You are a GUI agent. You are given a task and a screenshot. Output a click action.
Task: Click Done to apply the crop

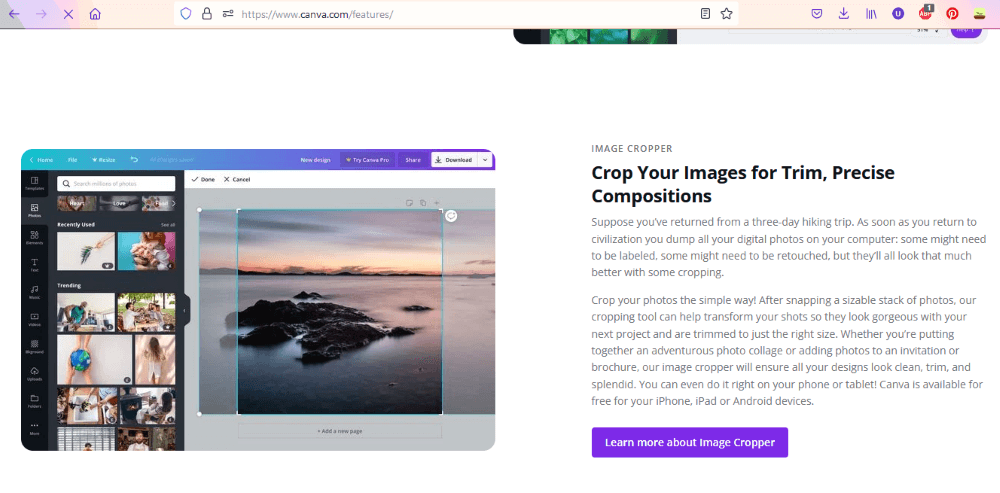tap(203, 180)
